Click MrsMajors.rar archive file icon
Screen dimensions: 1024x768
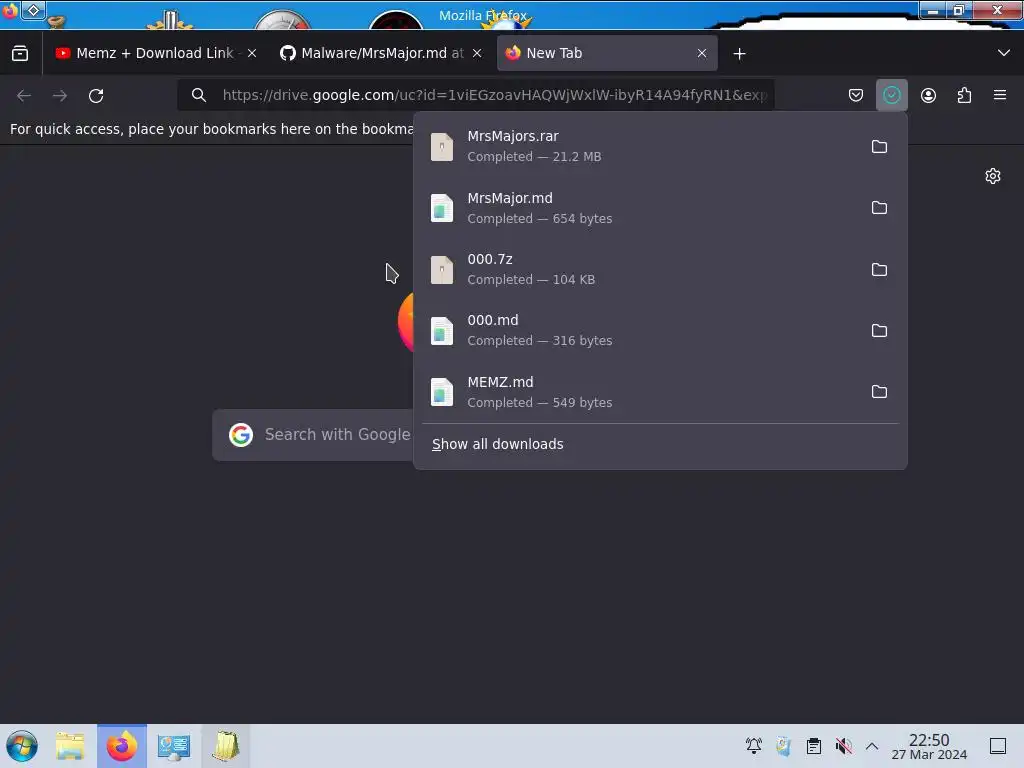click(442, 146)
